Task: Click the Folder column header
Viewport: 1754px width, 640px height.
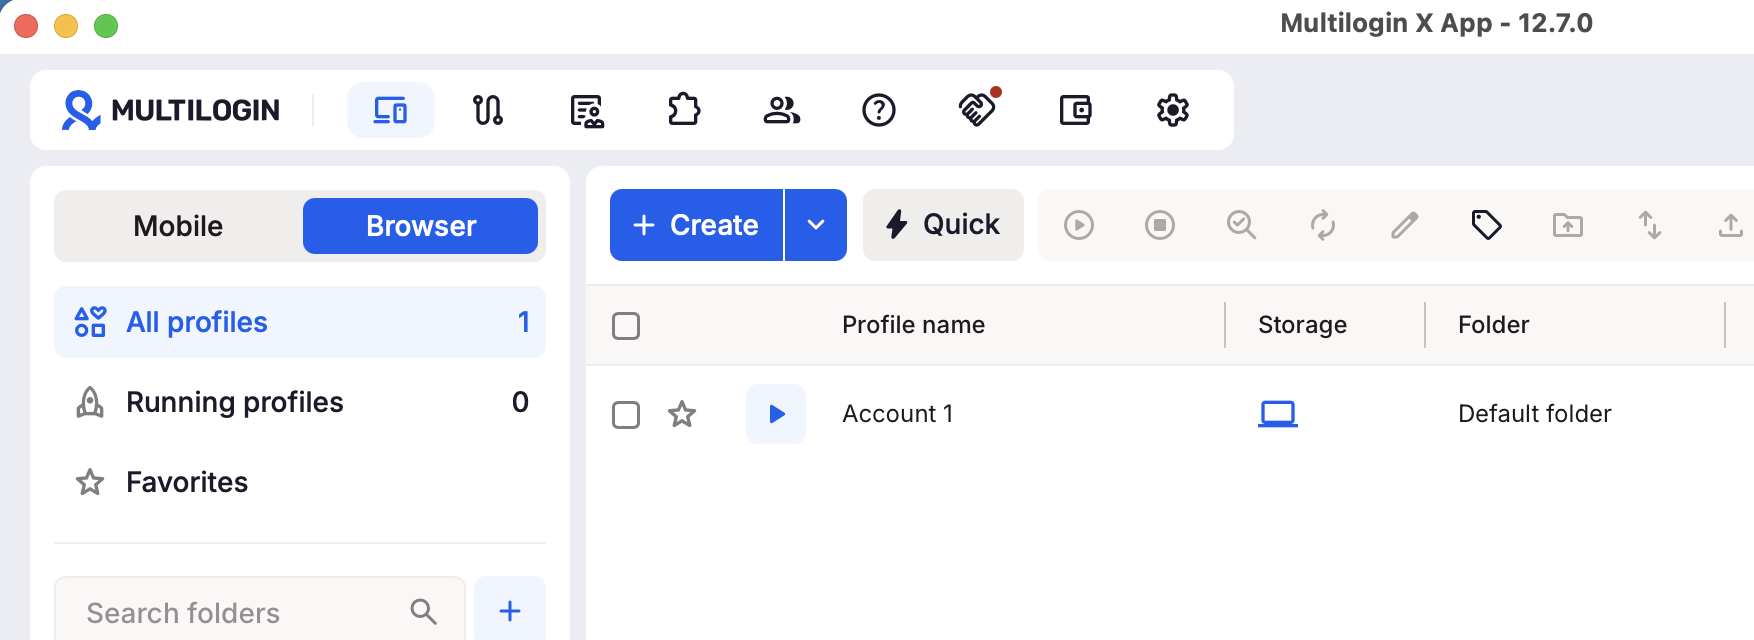Action: (1493, 325)
